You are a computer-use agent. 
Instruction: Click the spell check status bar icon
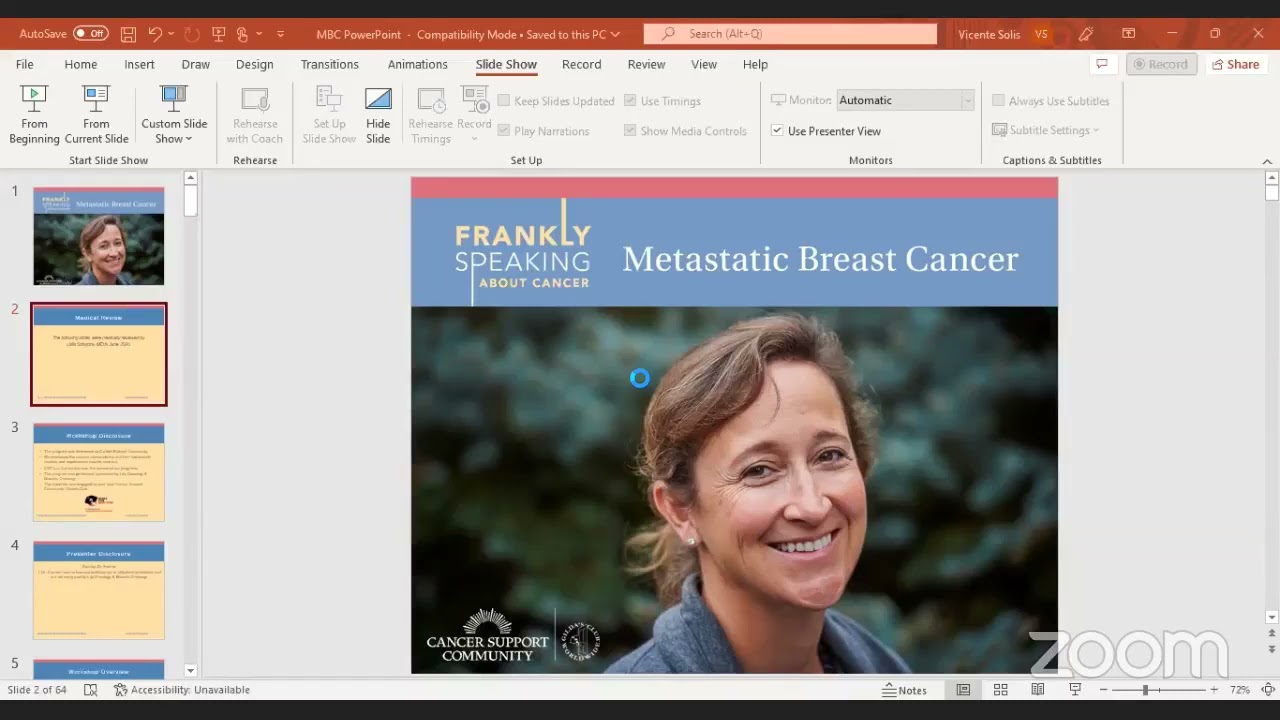[x=91, y=690]
